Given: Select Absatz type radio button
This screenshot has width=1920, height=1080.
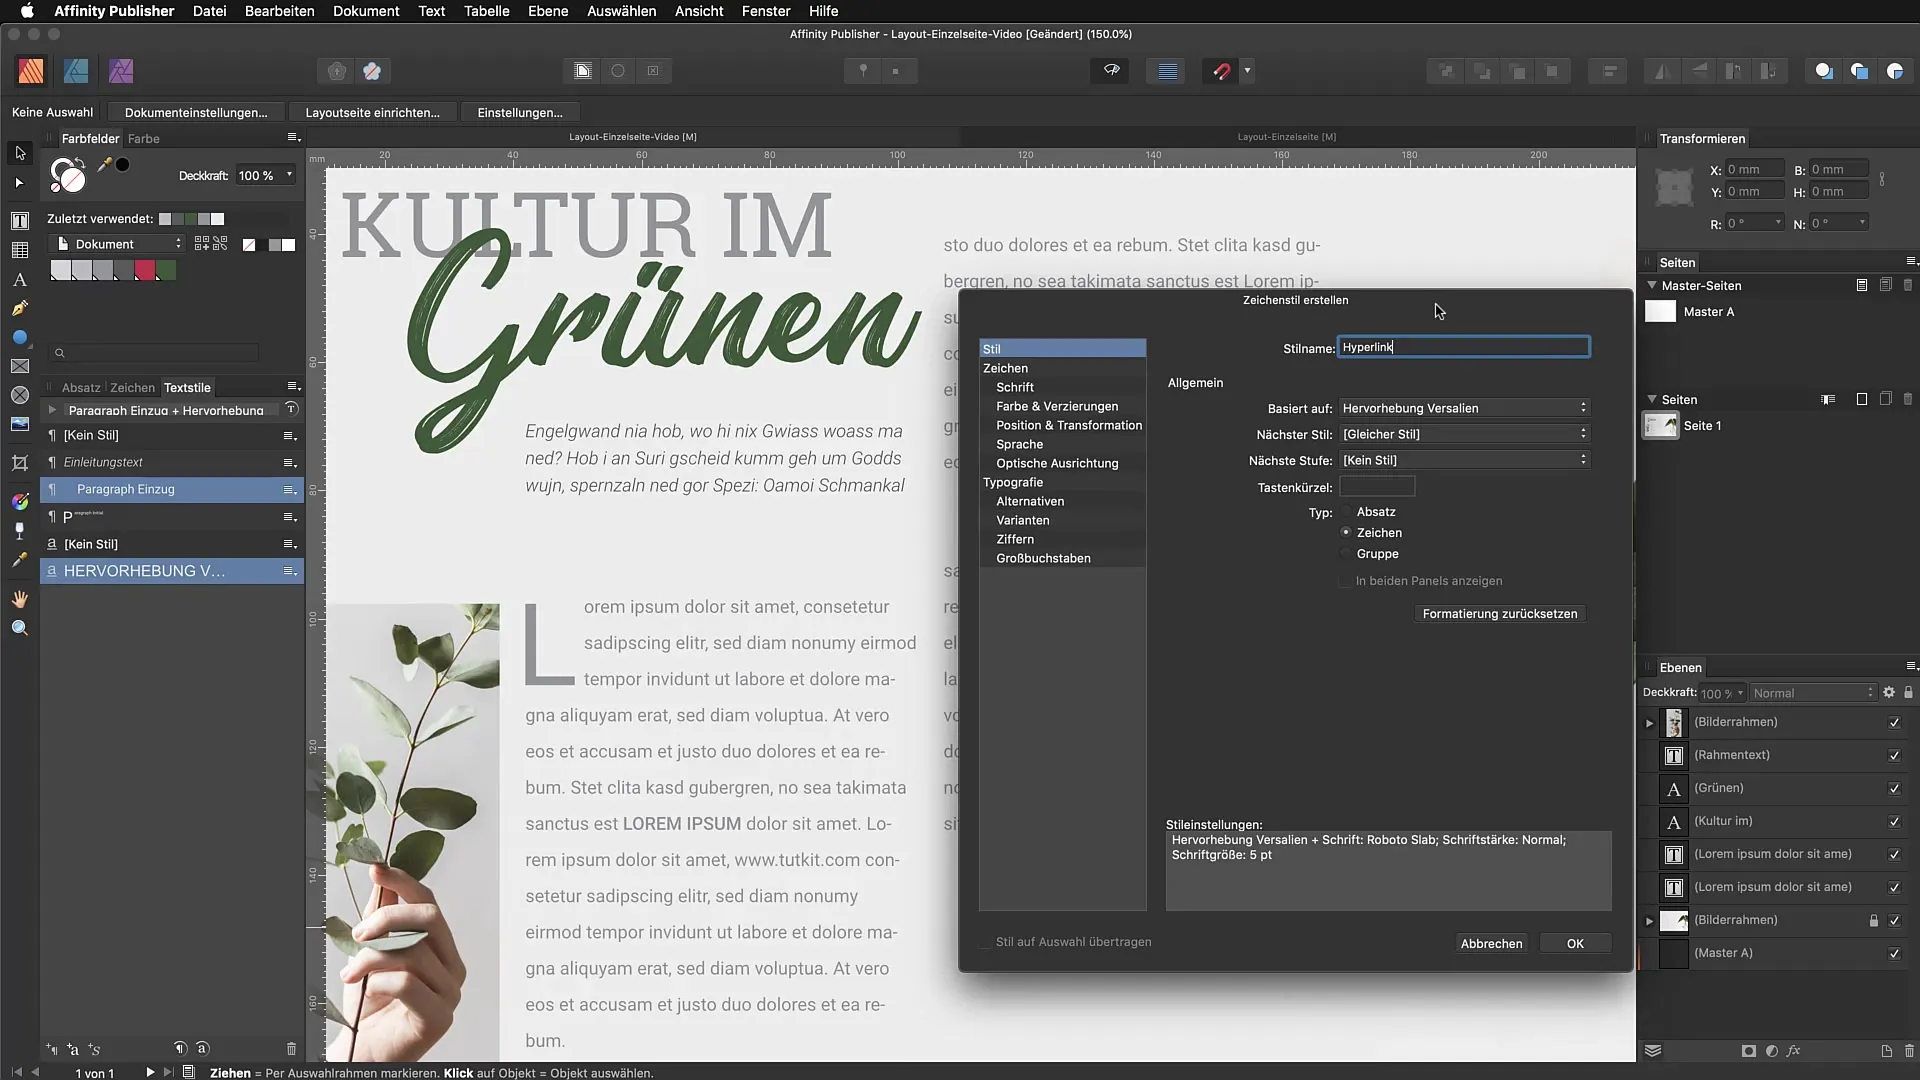Looking at the screenshot, I should [1346, 512].
